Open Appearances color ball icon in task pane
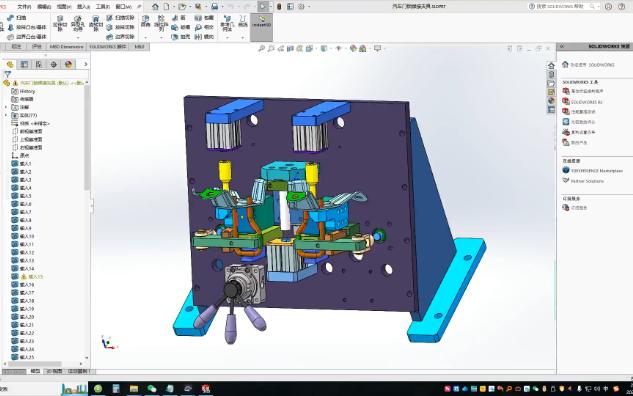Screen dimensions: 633x396 pos(551,101)
